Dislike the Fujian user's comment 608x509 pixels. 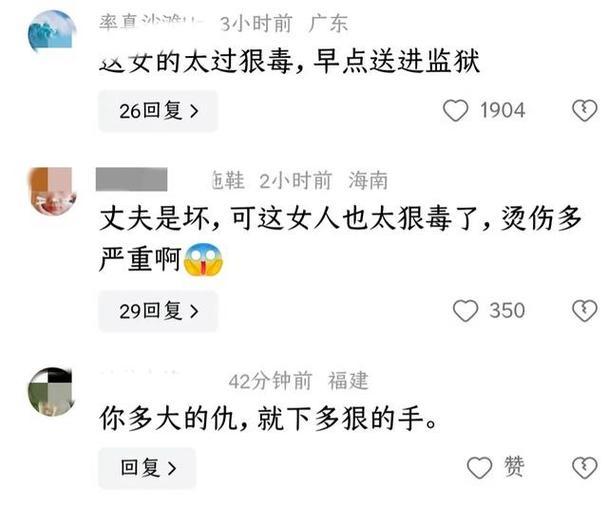tap(584, 468)
